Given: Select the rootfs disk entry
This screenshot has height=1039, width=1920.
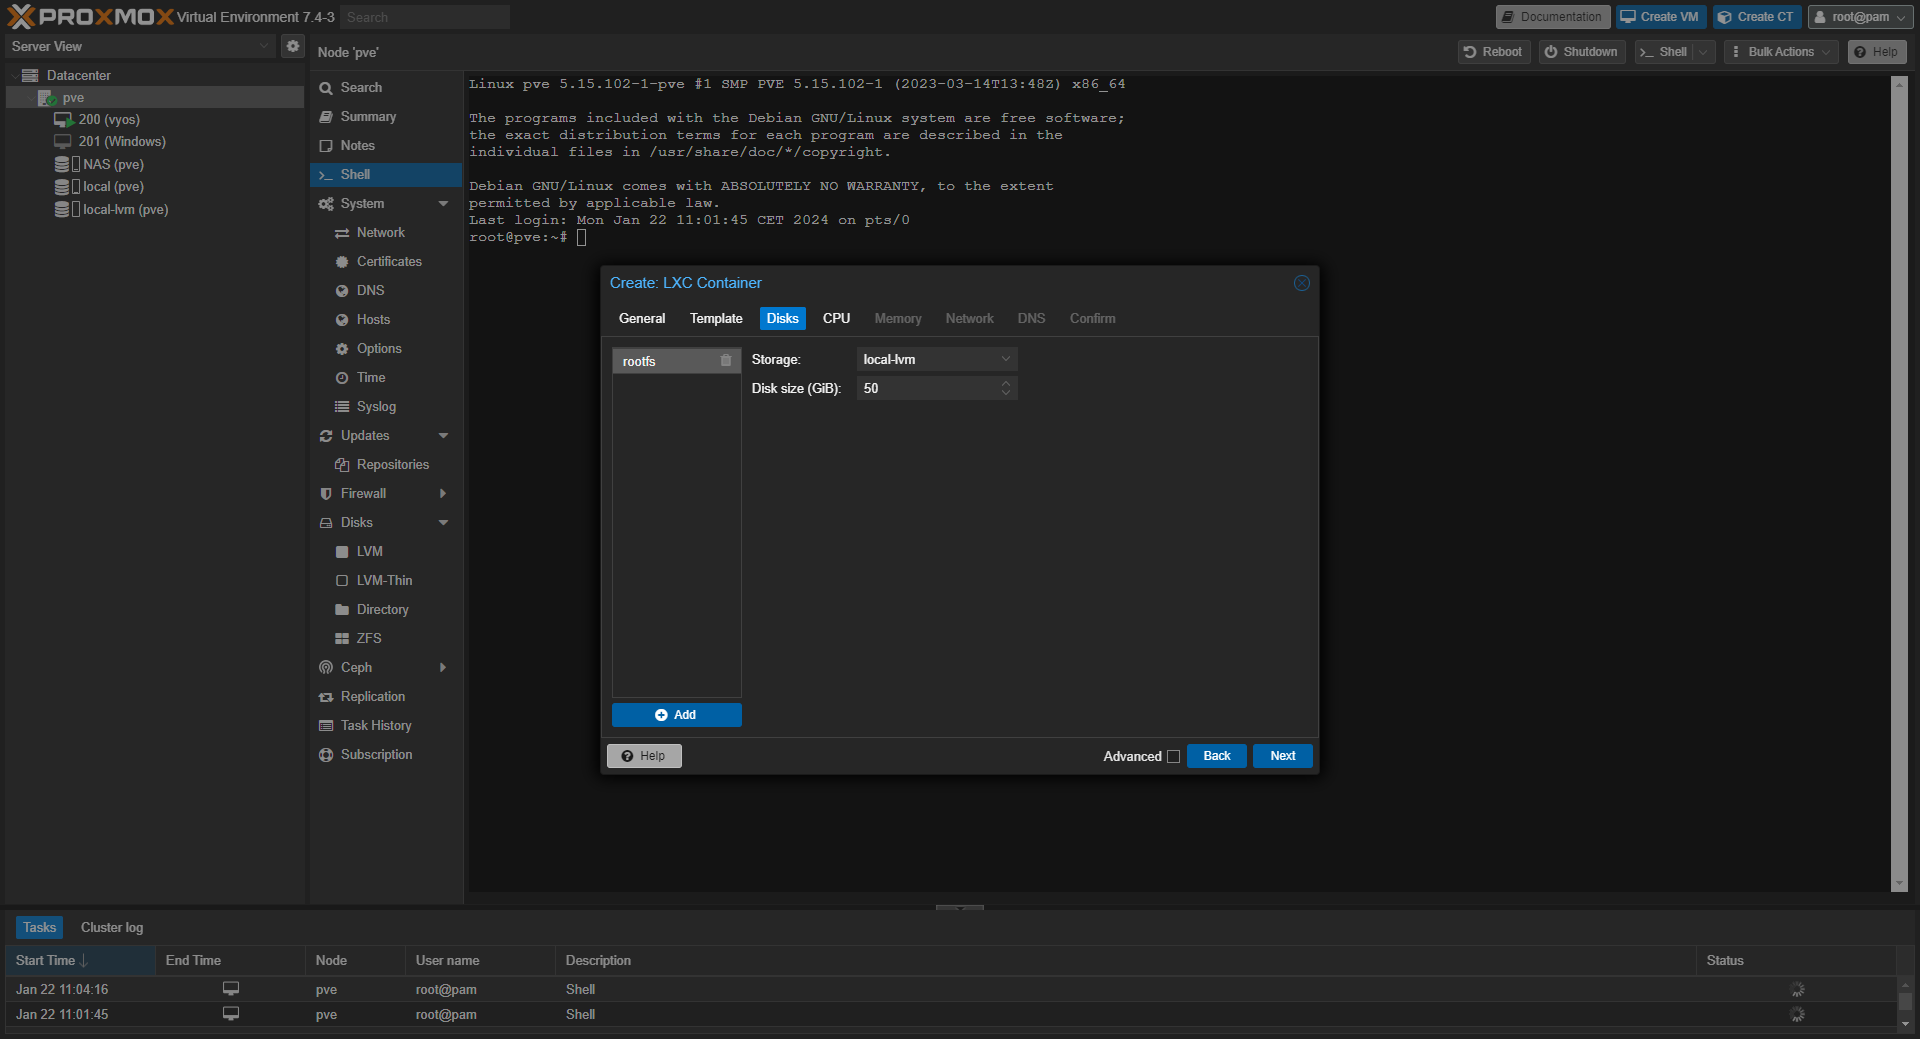Looking at the screenshot, I should [676, 361].
